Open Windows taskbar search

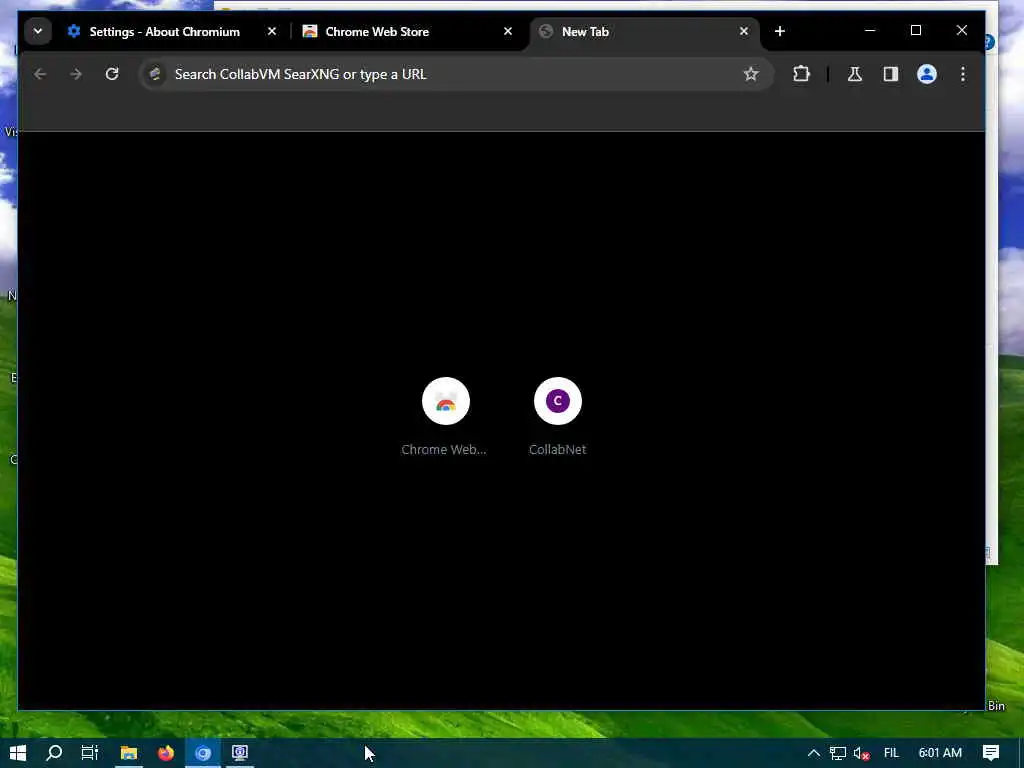54,753
